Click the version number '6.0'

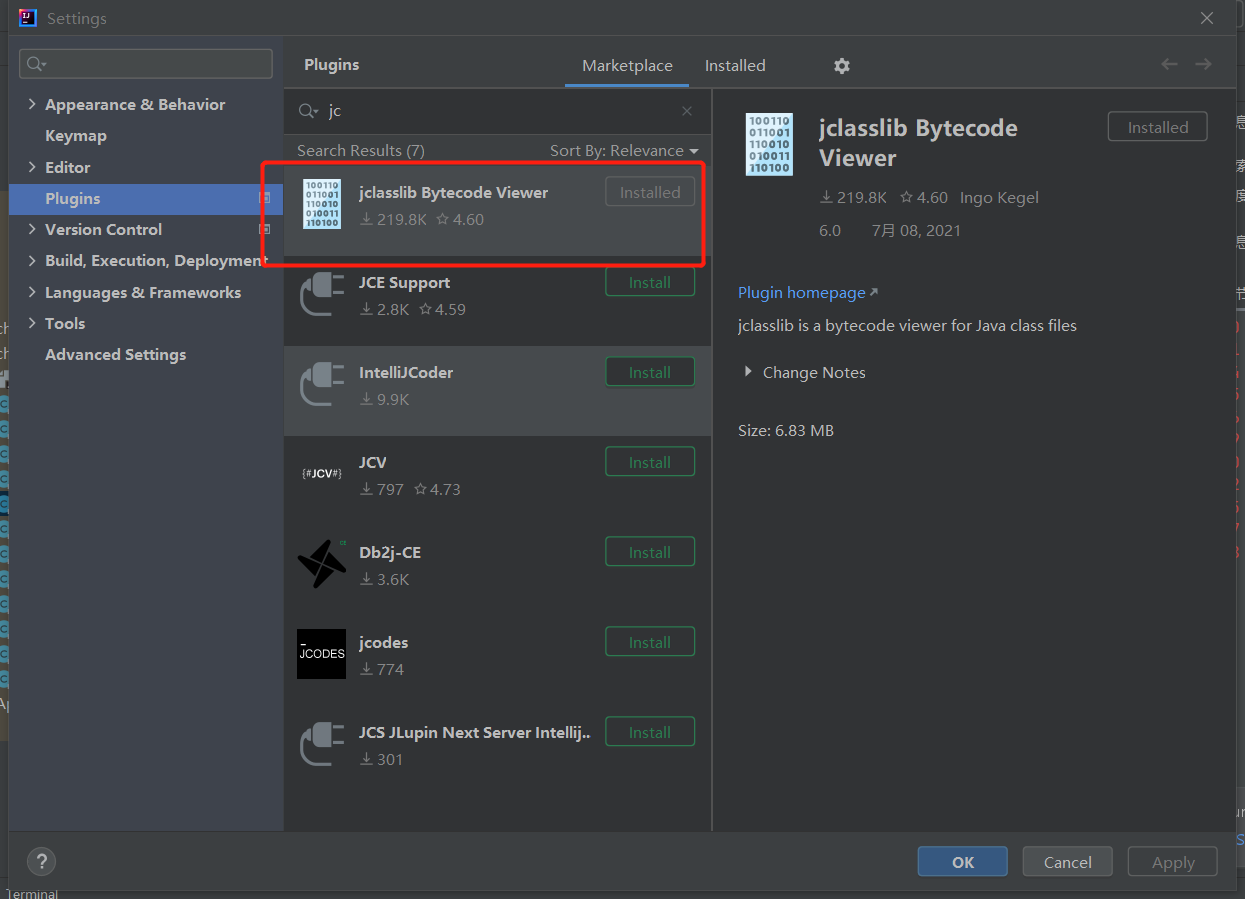pyautogui.click(x=830, y=231)
